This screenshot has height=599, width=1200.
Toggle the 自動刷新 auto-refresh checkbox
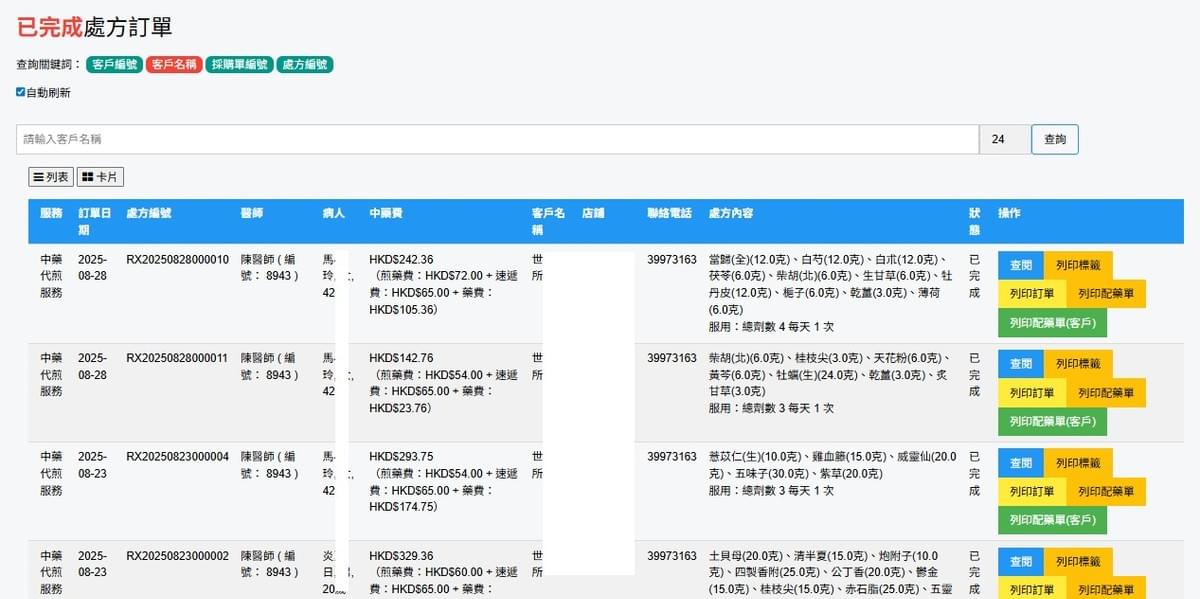point(21,92)
